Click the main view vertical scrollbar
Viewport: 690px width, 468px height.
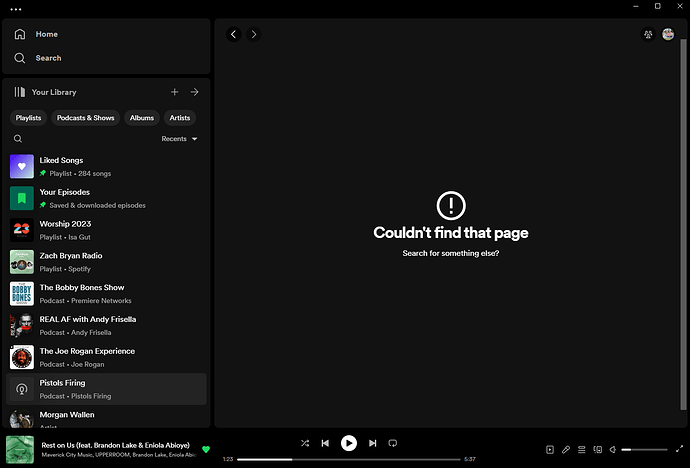click(683, 224)
